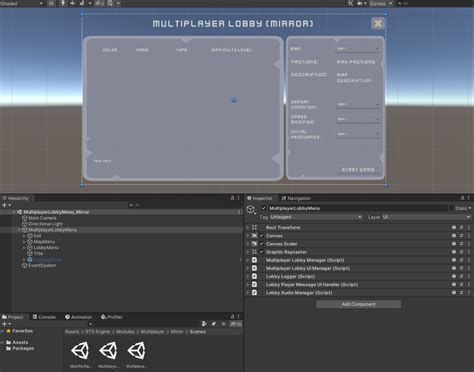Image resolution: width=474 pixels, height=372 pixels.
Task: Lock the Inspector panel
Action: 462,198
